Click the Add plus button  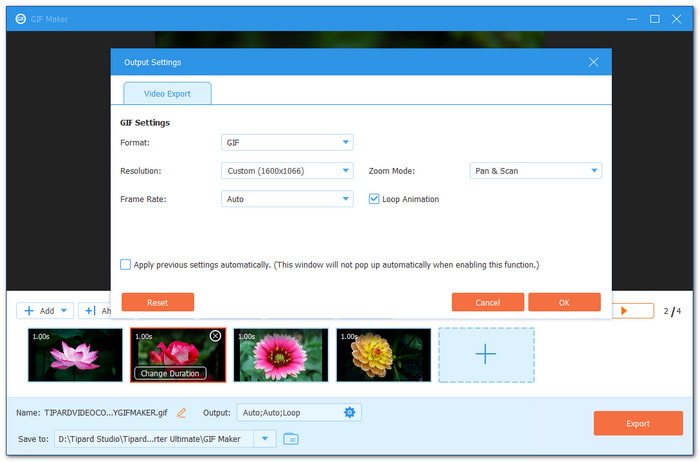point(39,311)
